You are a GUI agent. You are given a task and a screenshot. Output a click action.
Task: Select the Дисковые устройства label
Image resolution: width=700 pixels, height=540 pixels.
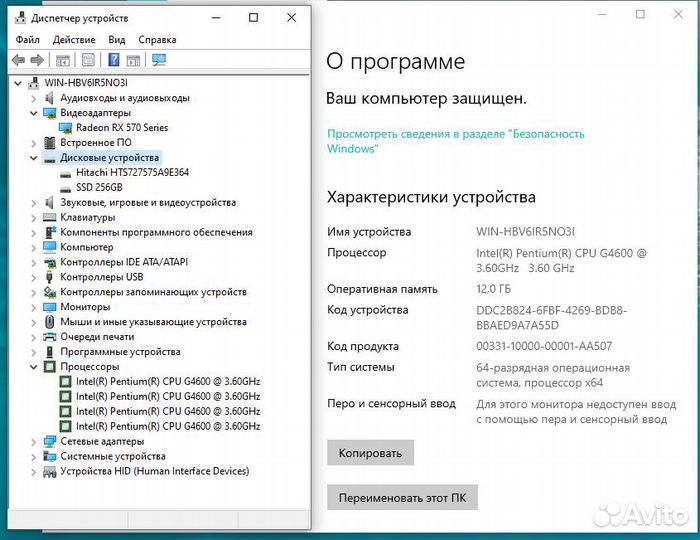point(109,158)
